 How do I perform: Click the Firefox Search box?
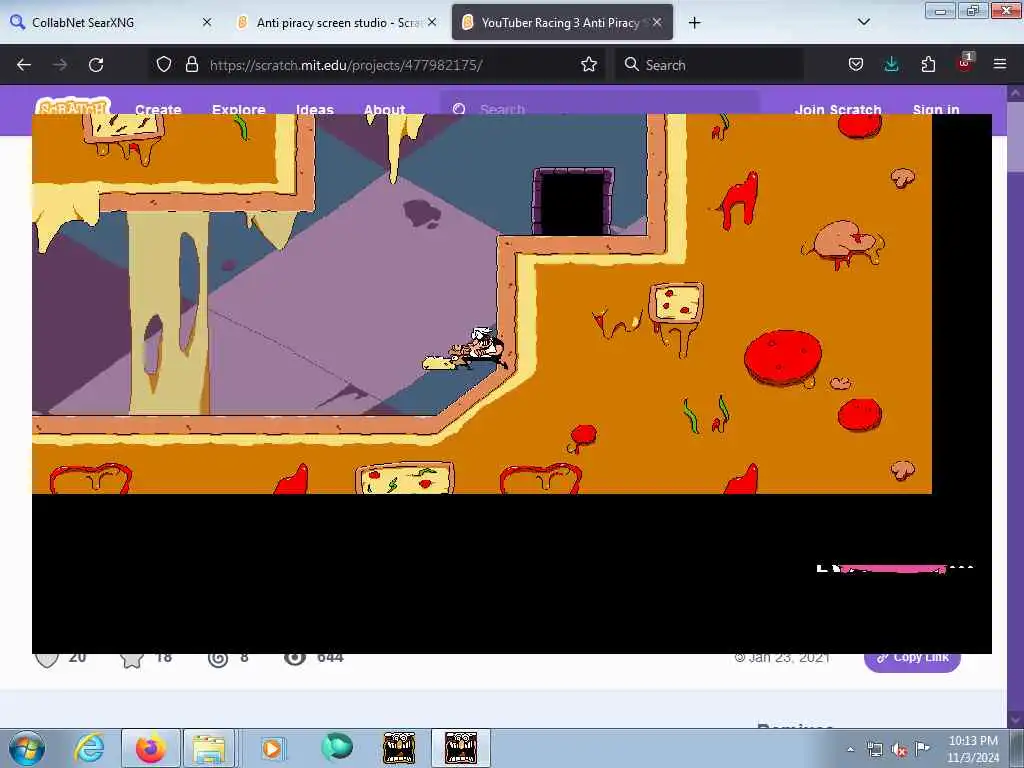tap(709, 65)
